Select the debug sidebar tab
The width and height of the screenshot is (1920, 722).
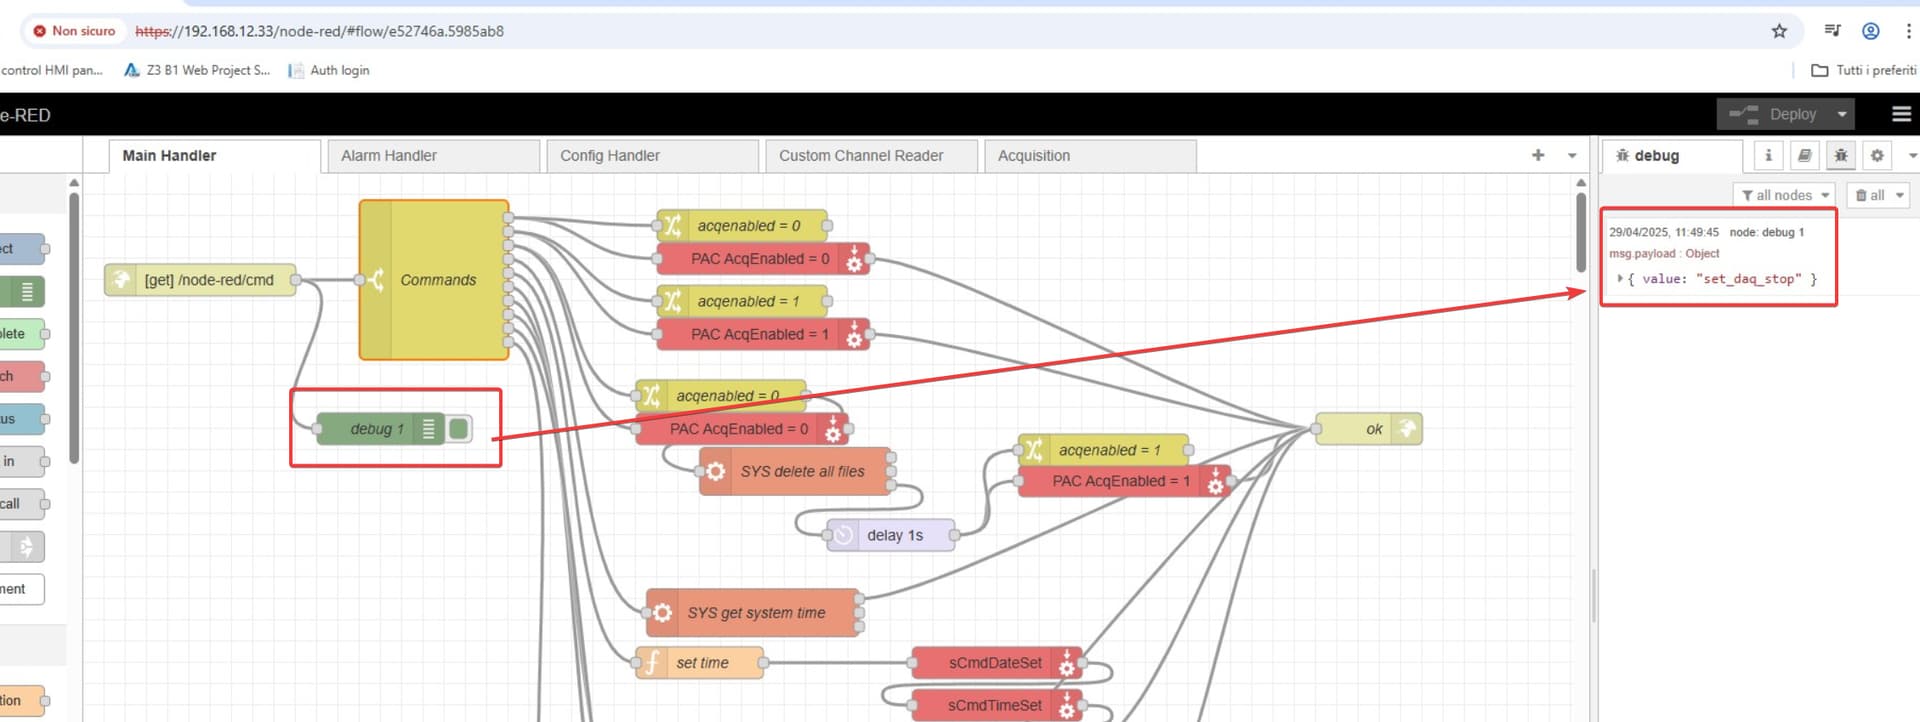click(1672, 156)
